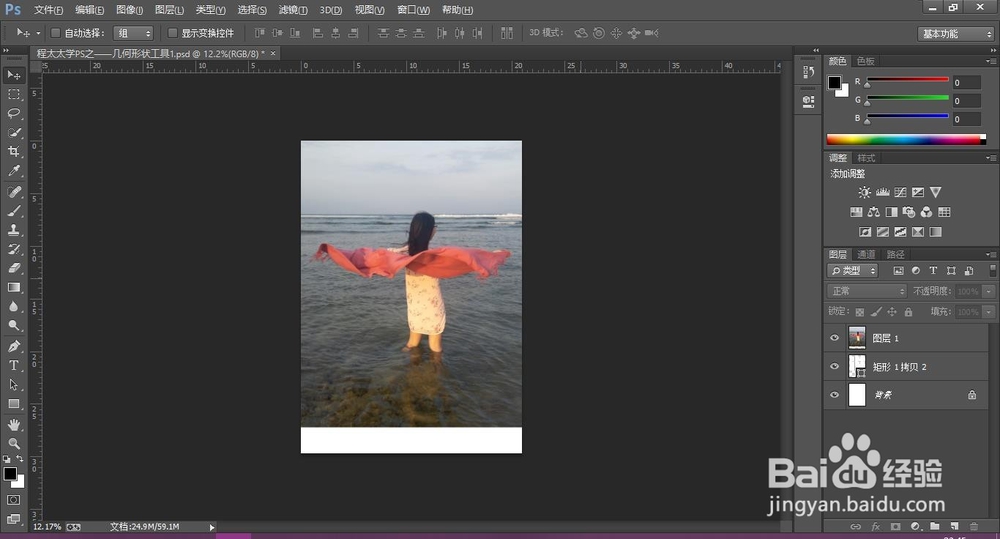
Task: Click the delete layer trash icon
Action: pyautogui.click(x=974, y=526)
